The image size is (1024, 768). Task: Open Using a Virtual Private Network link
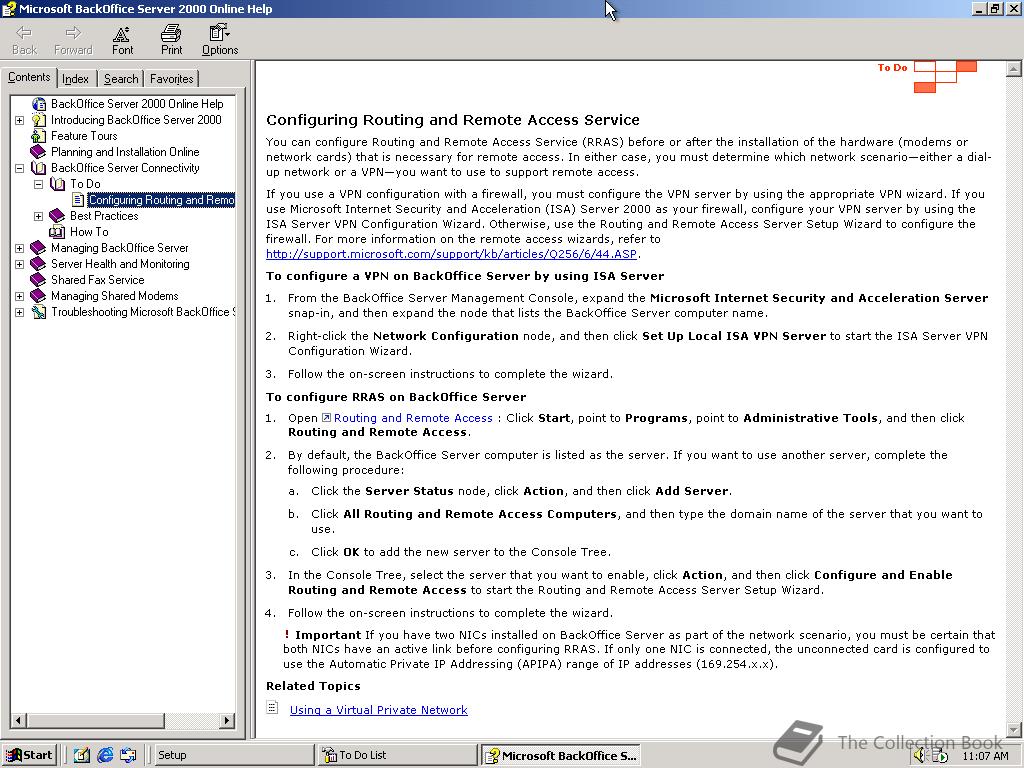click(379, 710)
